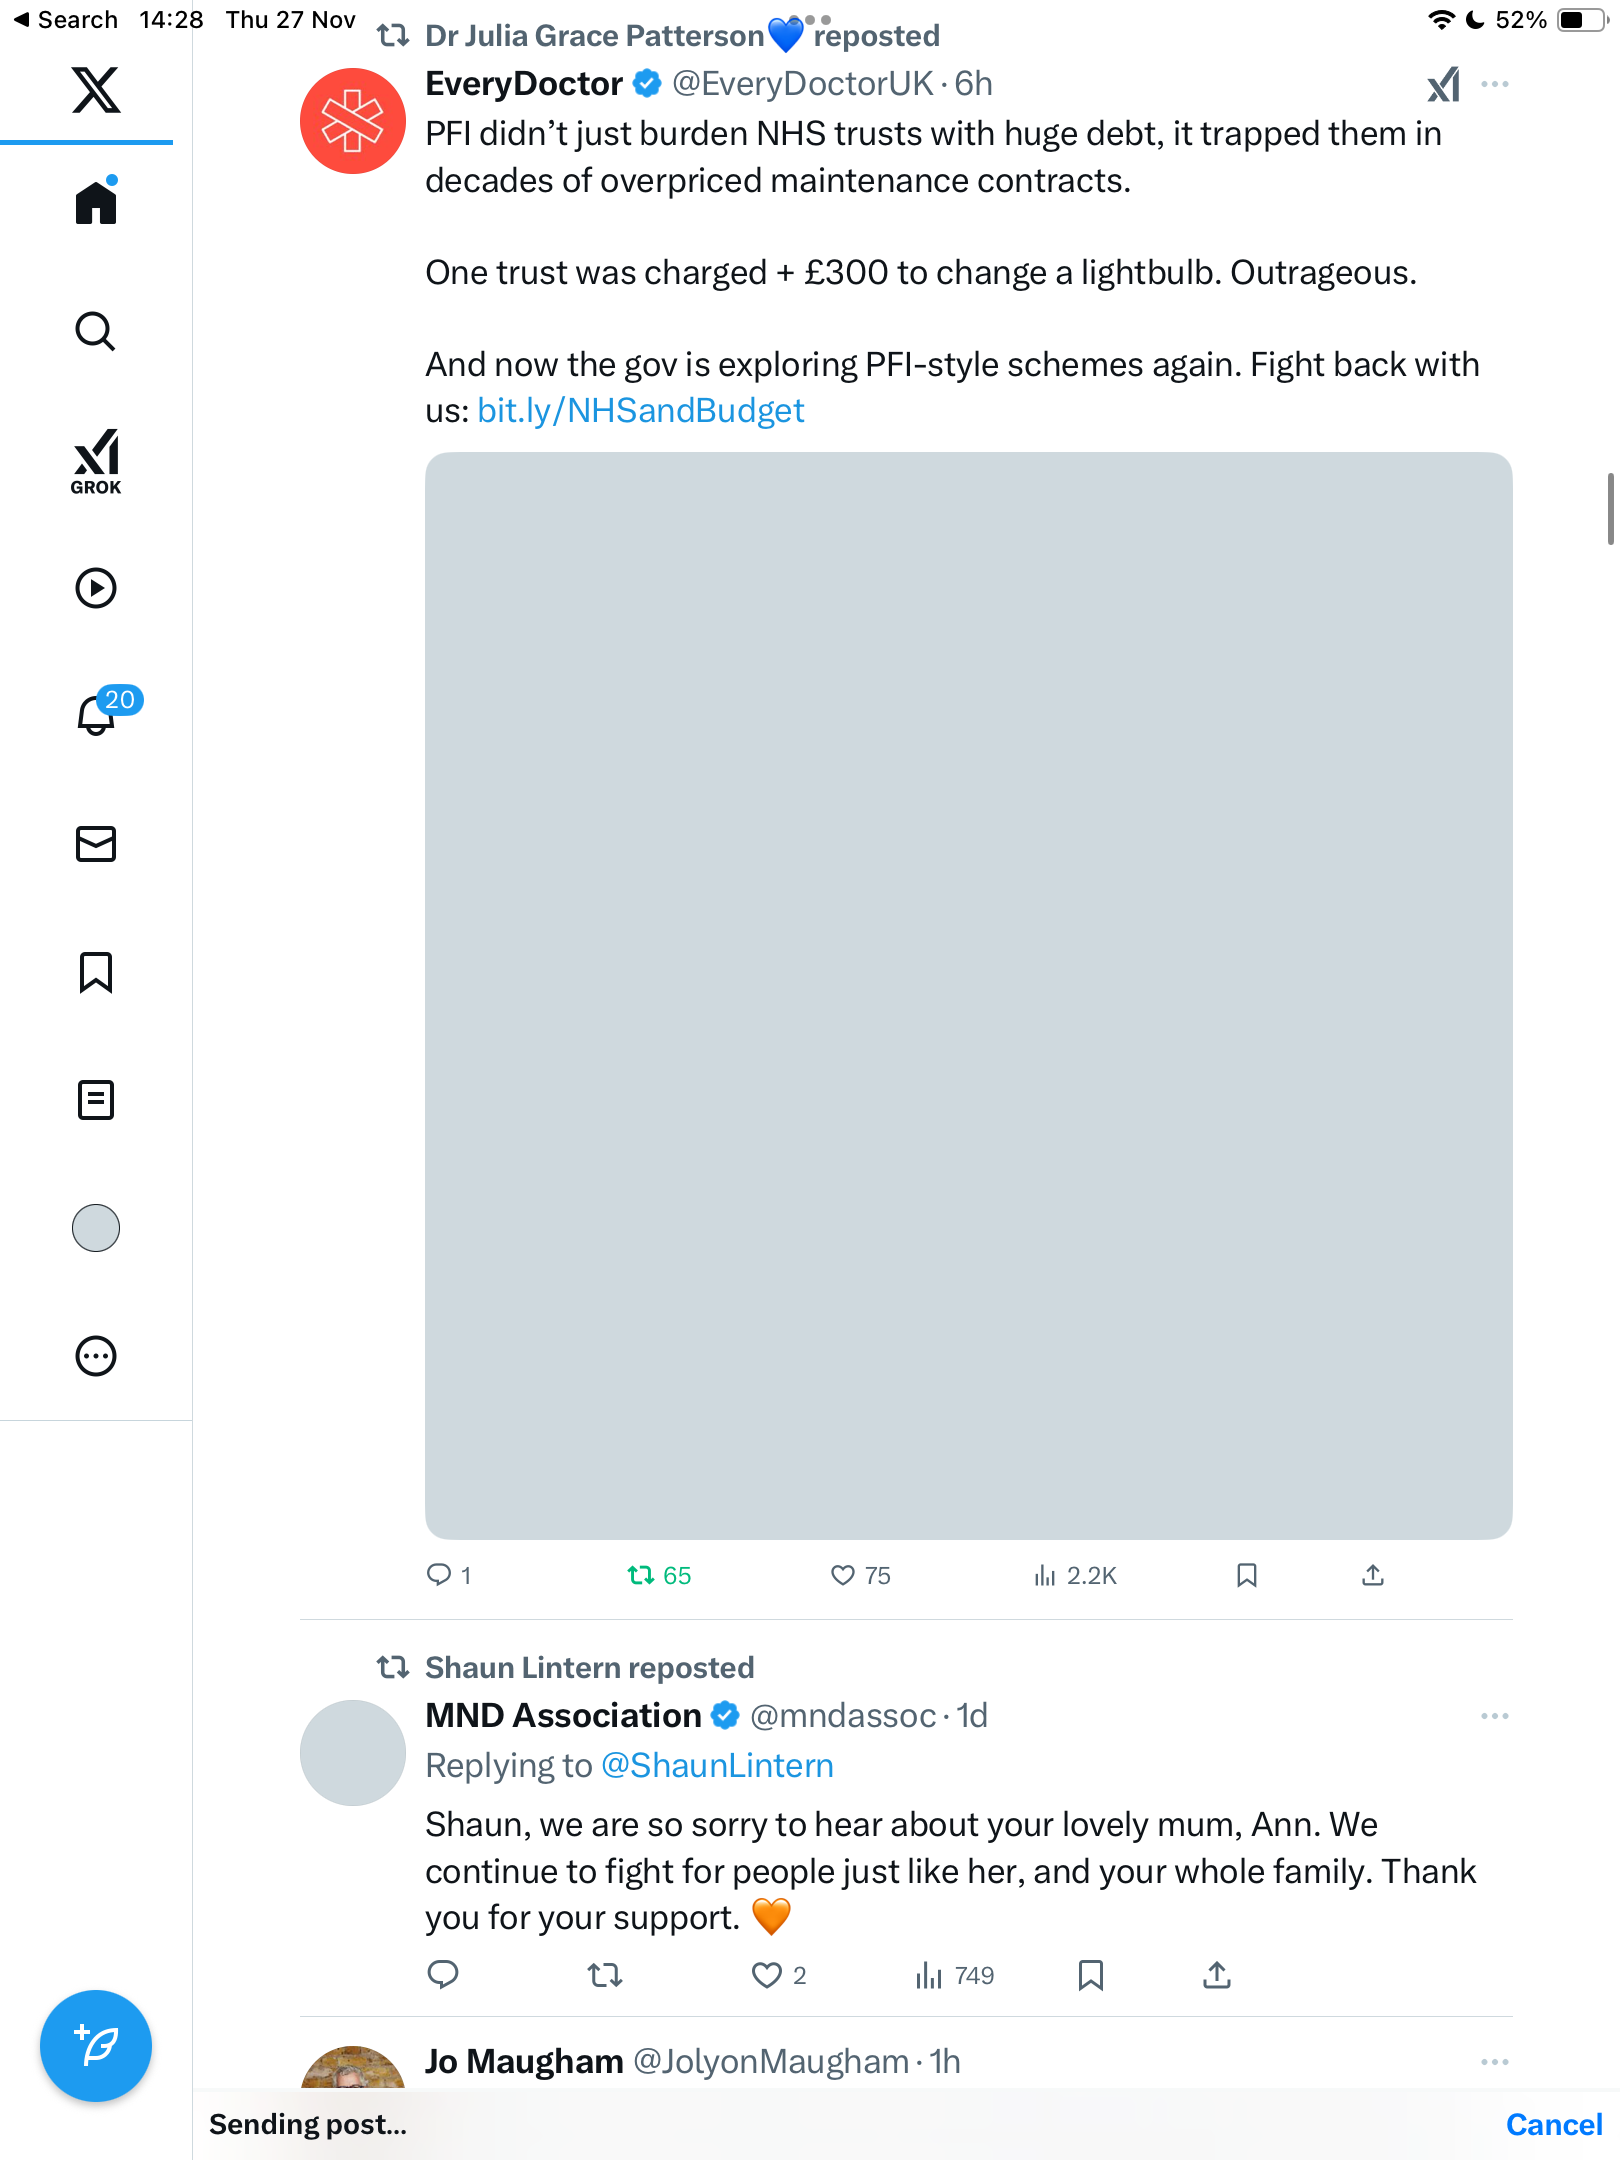This screenshot has height=2160, width=1620.
Task: Bookmark the MND Association post
Action: (1090, 1975)
